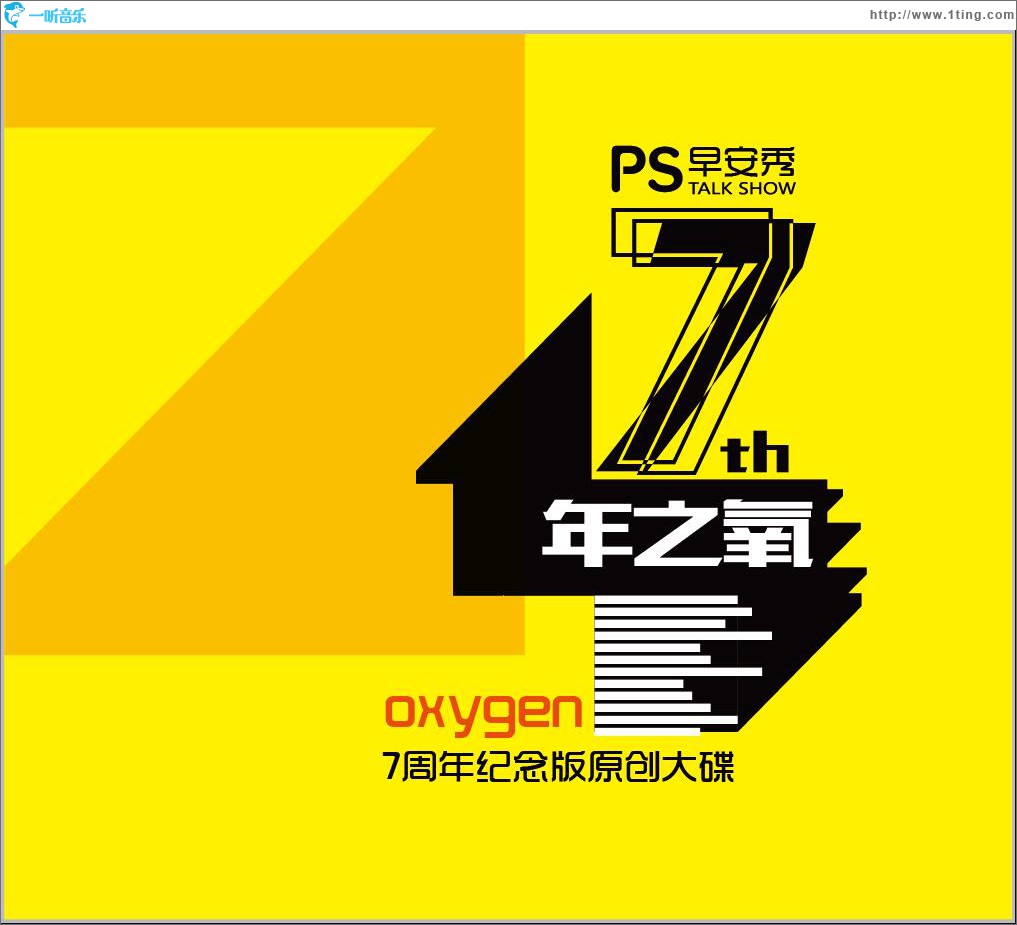This screenshot has height=925, width=1017.
Task: Click the album cover artwork with the 7th graphic
Action: tap(508, 477)
